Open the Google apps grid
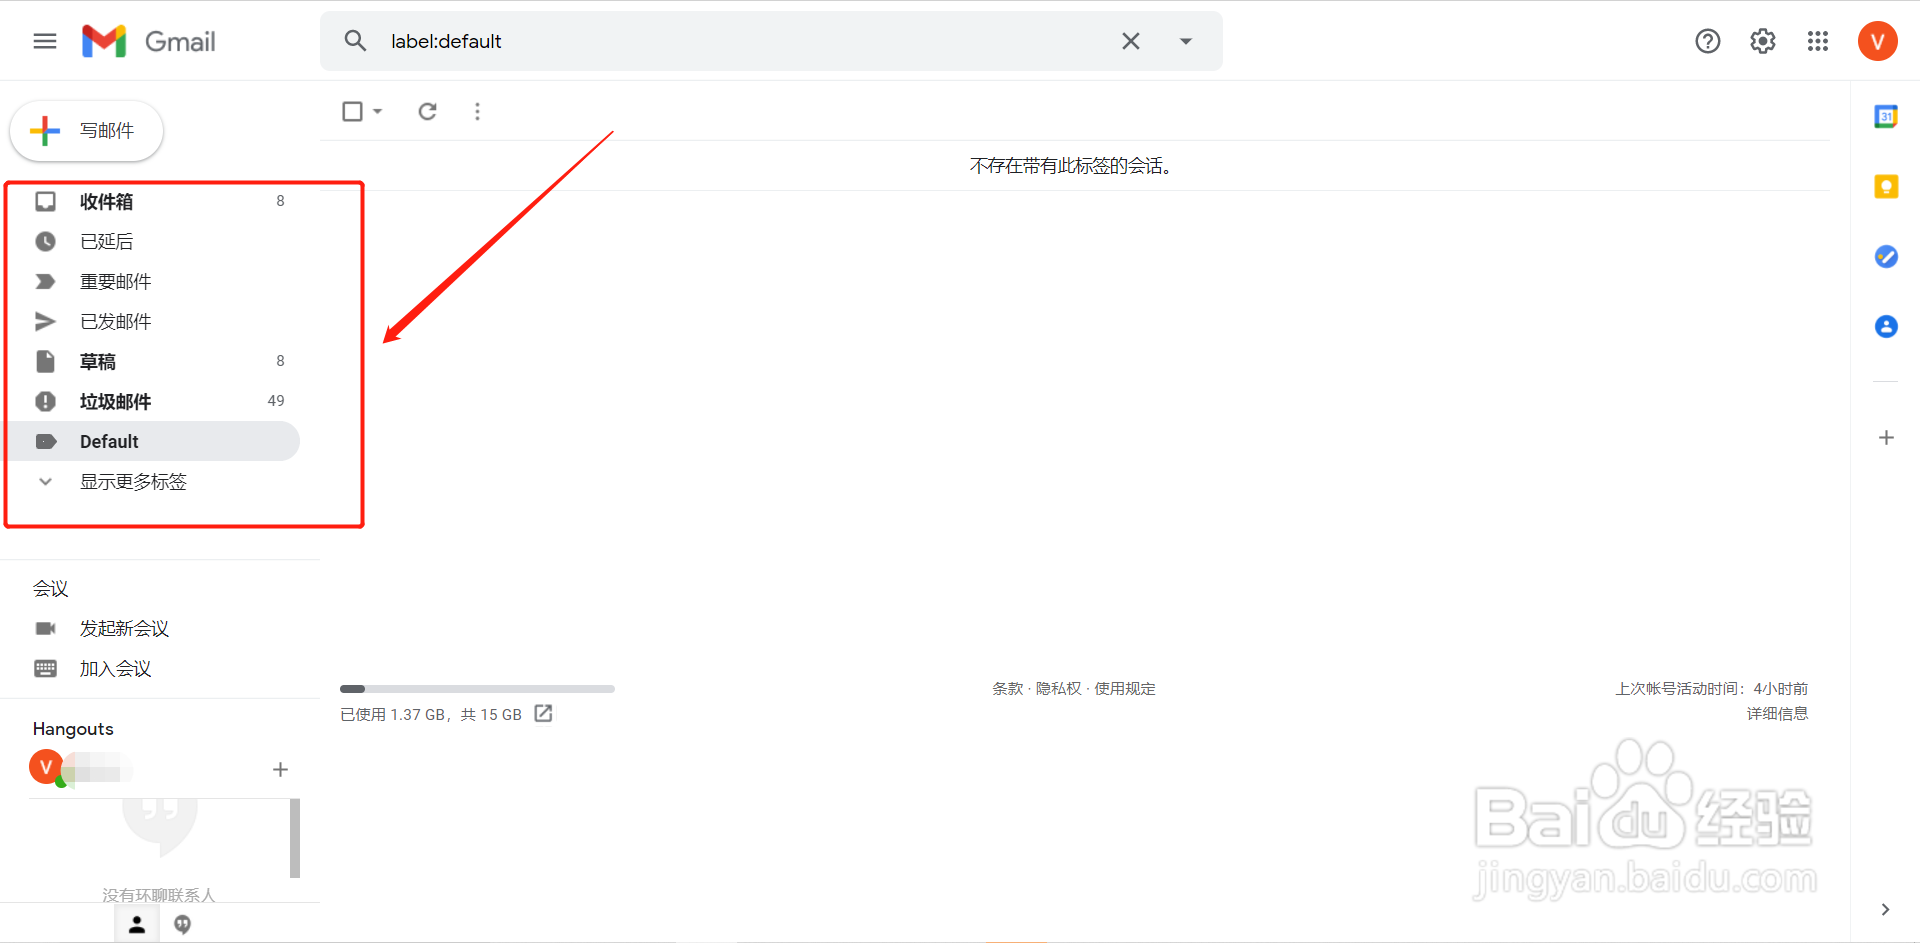The height and width of the screenshot is (943, 1920). 1818,41
